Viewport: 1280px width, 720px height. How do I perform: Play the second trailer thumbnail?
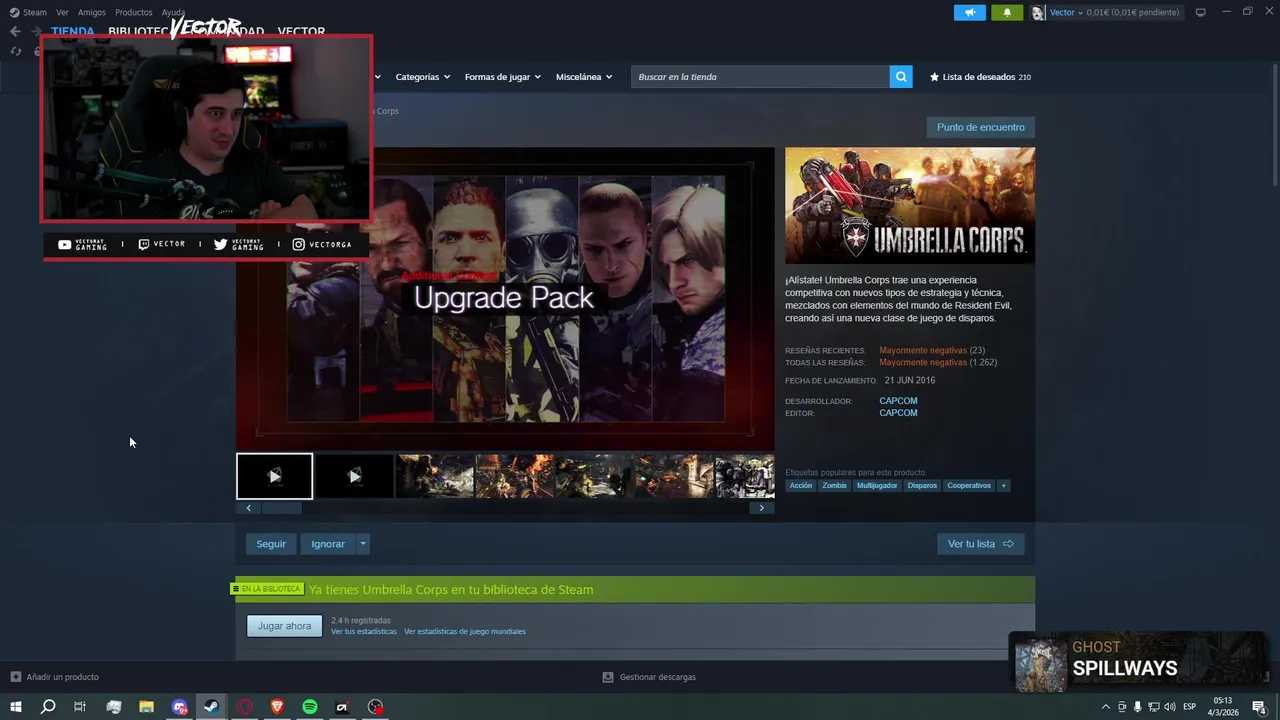click(354, 476)
